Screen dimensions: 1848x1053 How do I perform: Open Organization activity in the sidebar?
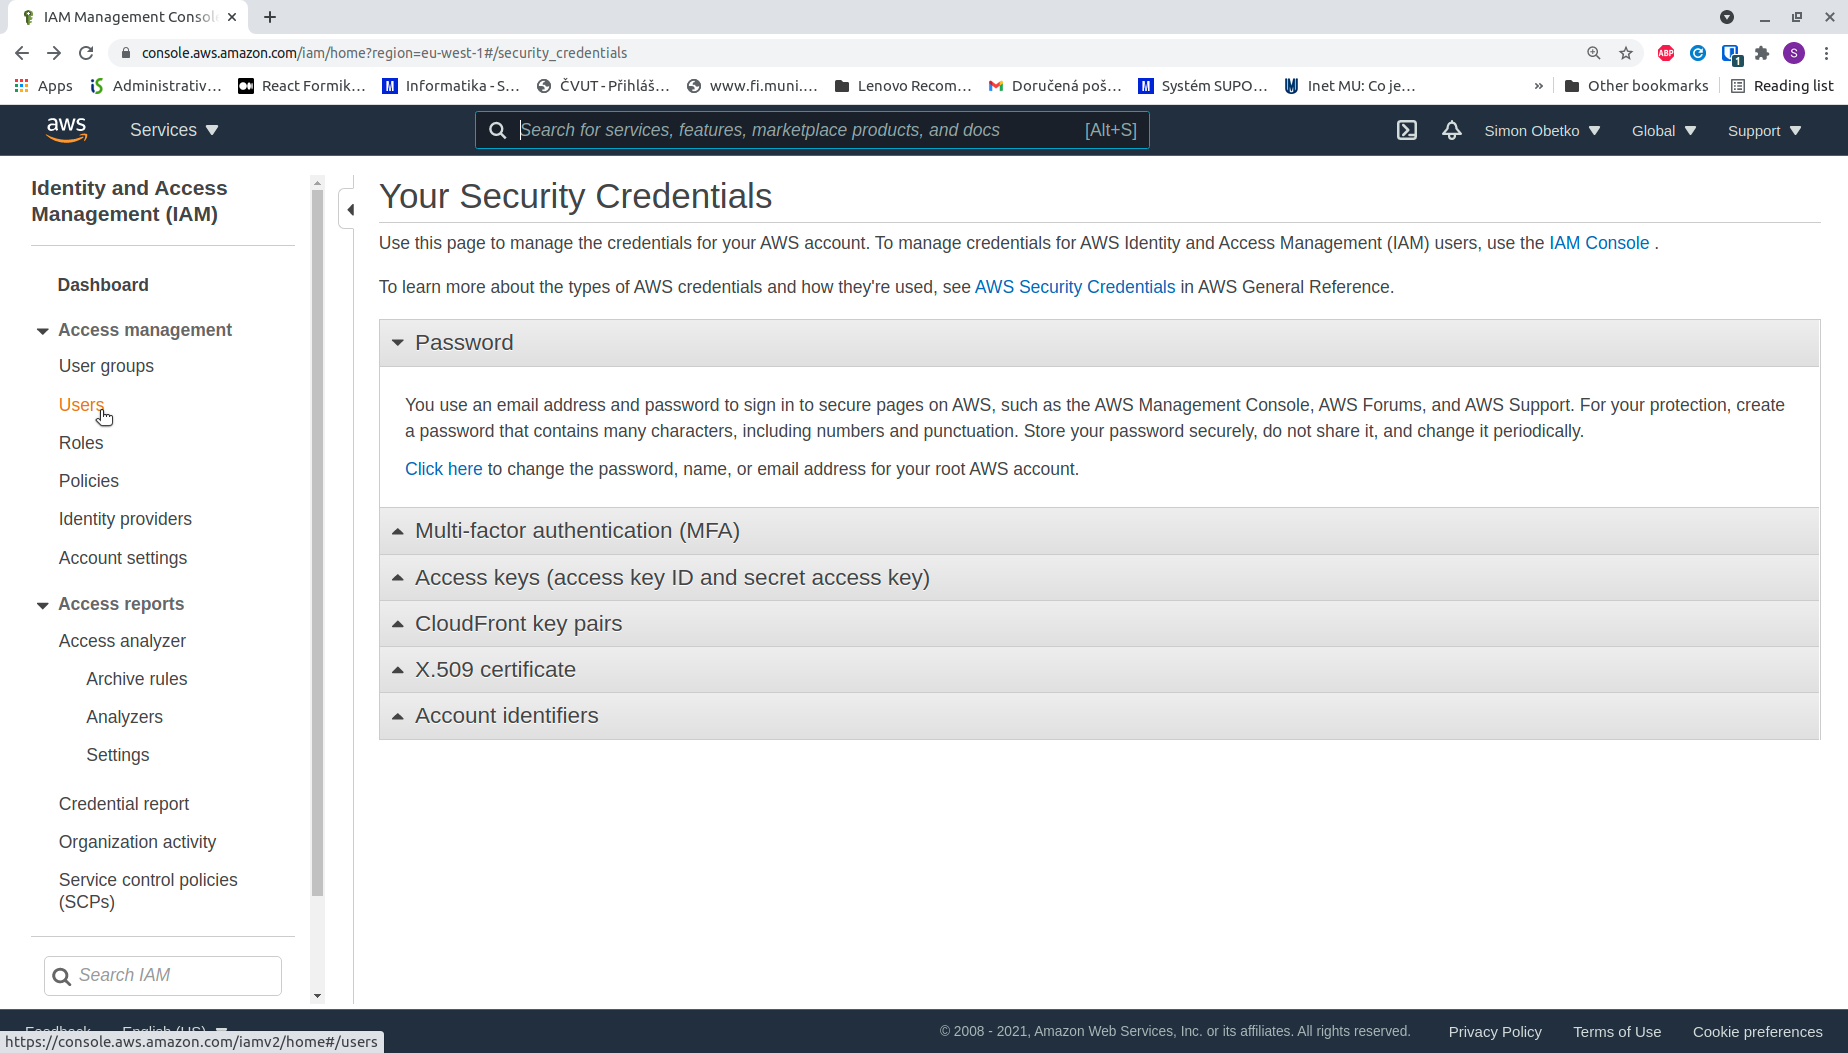[x=137, y=842]
